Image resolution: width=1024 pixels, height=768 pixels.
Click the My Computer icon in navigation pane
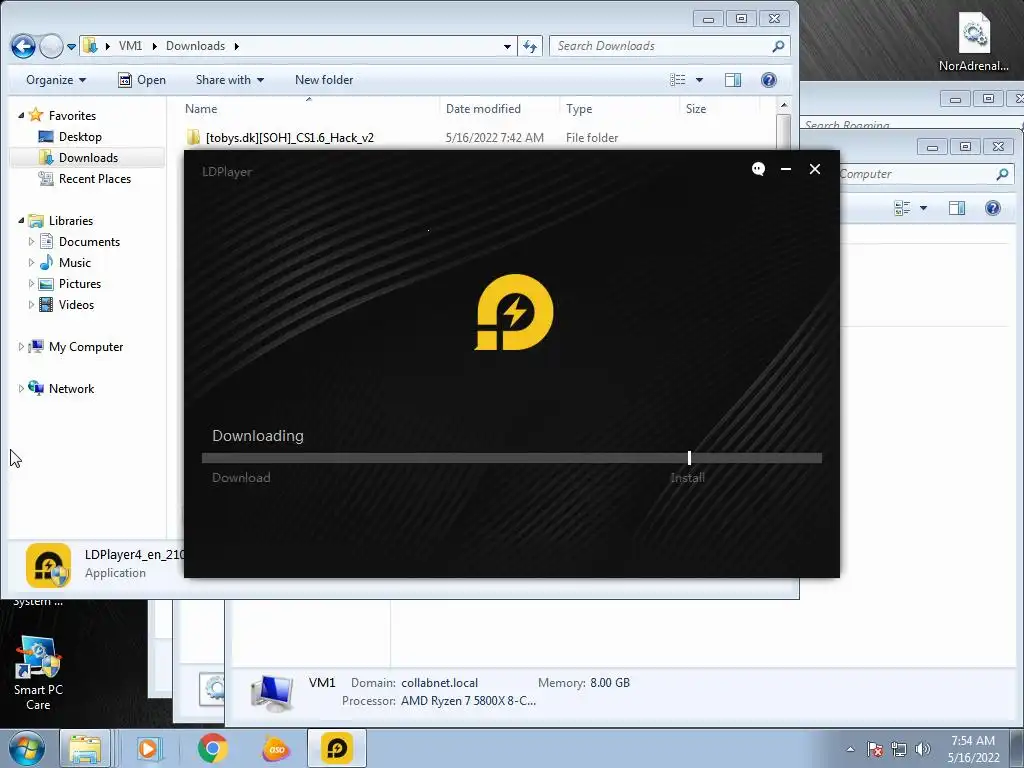click(x=36, y=346)
